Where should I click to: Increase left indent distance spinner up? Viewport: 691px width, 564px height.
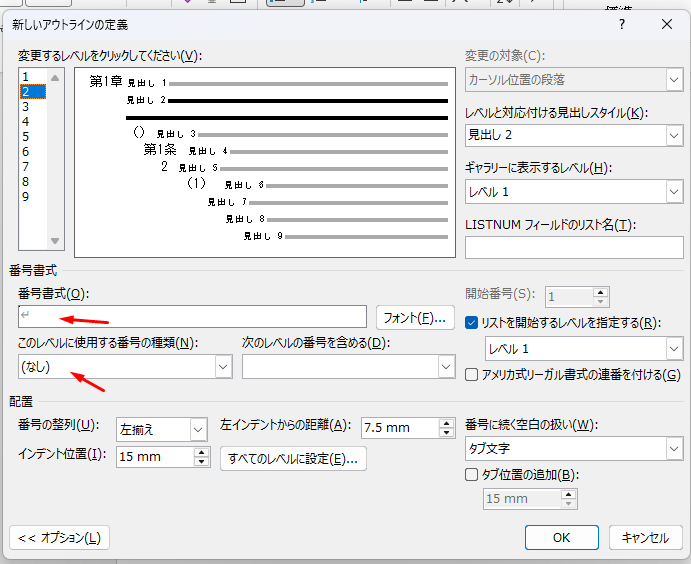point(446,422)
